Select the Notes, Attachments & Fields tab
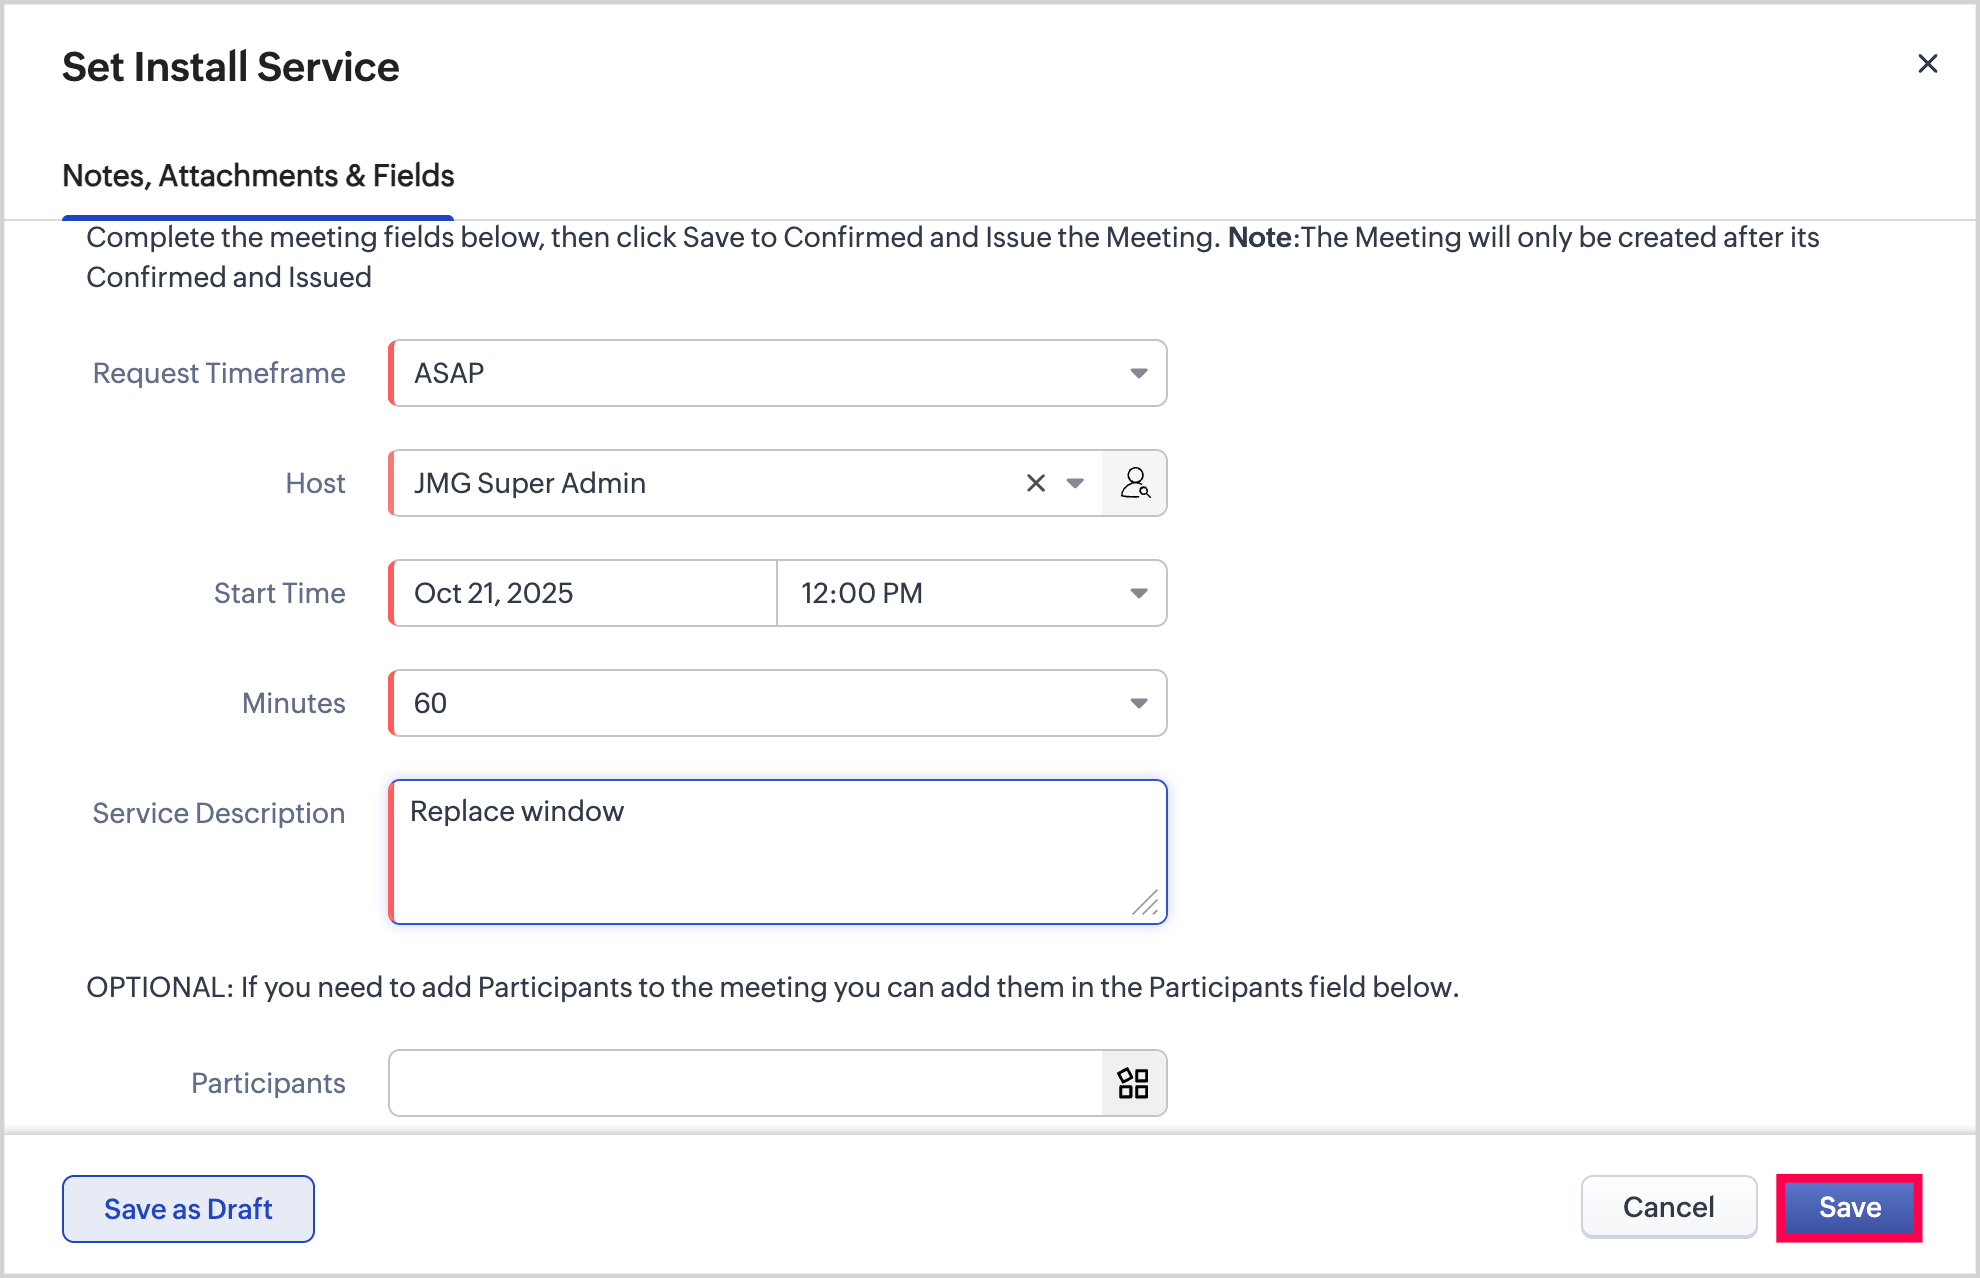 coord(258,176)
